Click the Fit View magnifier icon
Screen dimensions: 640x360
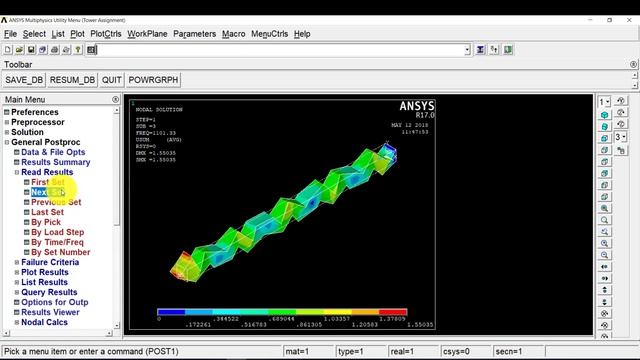(604, 209)
